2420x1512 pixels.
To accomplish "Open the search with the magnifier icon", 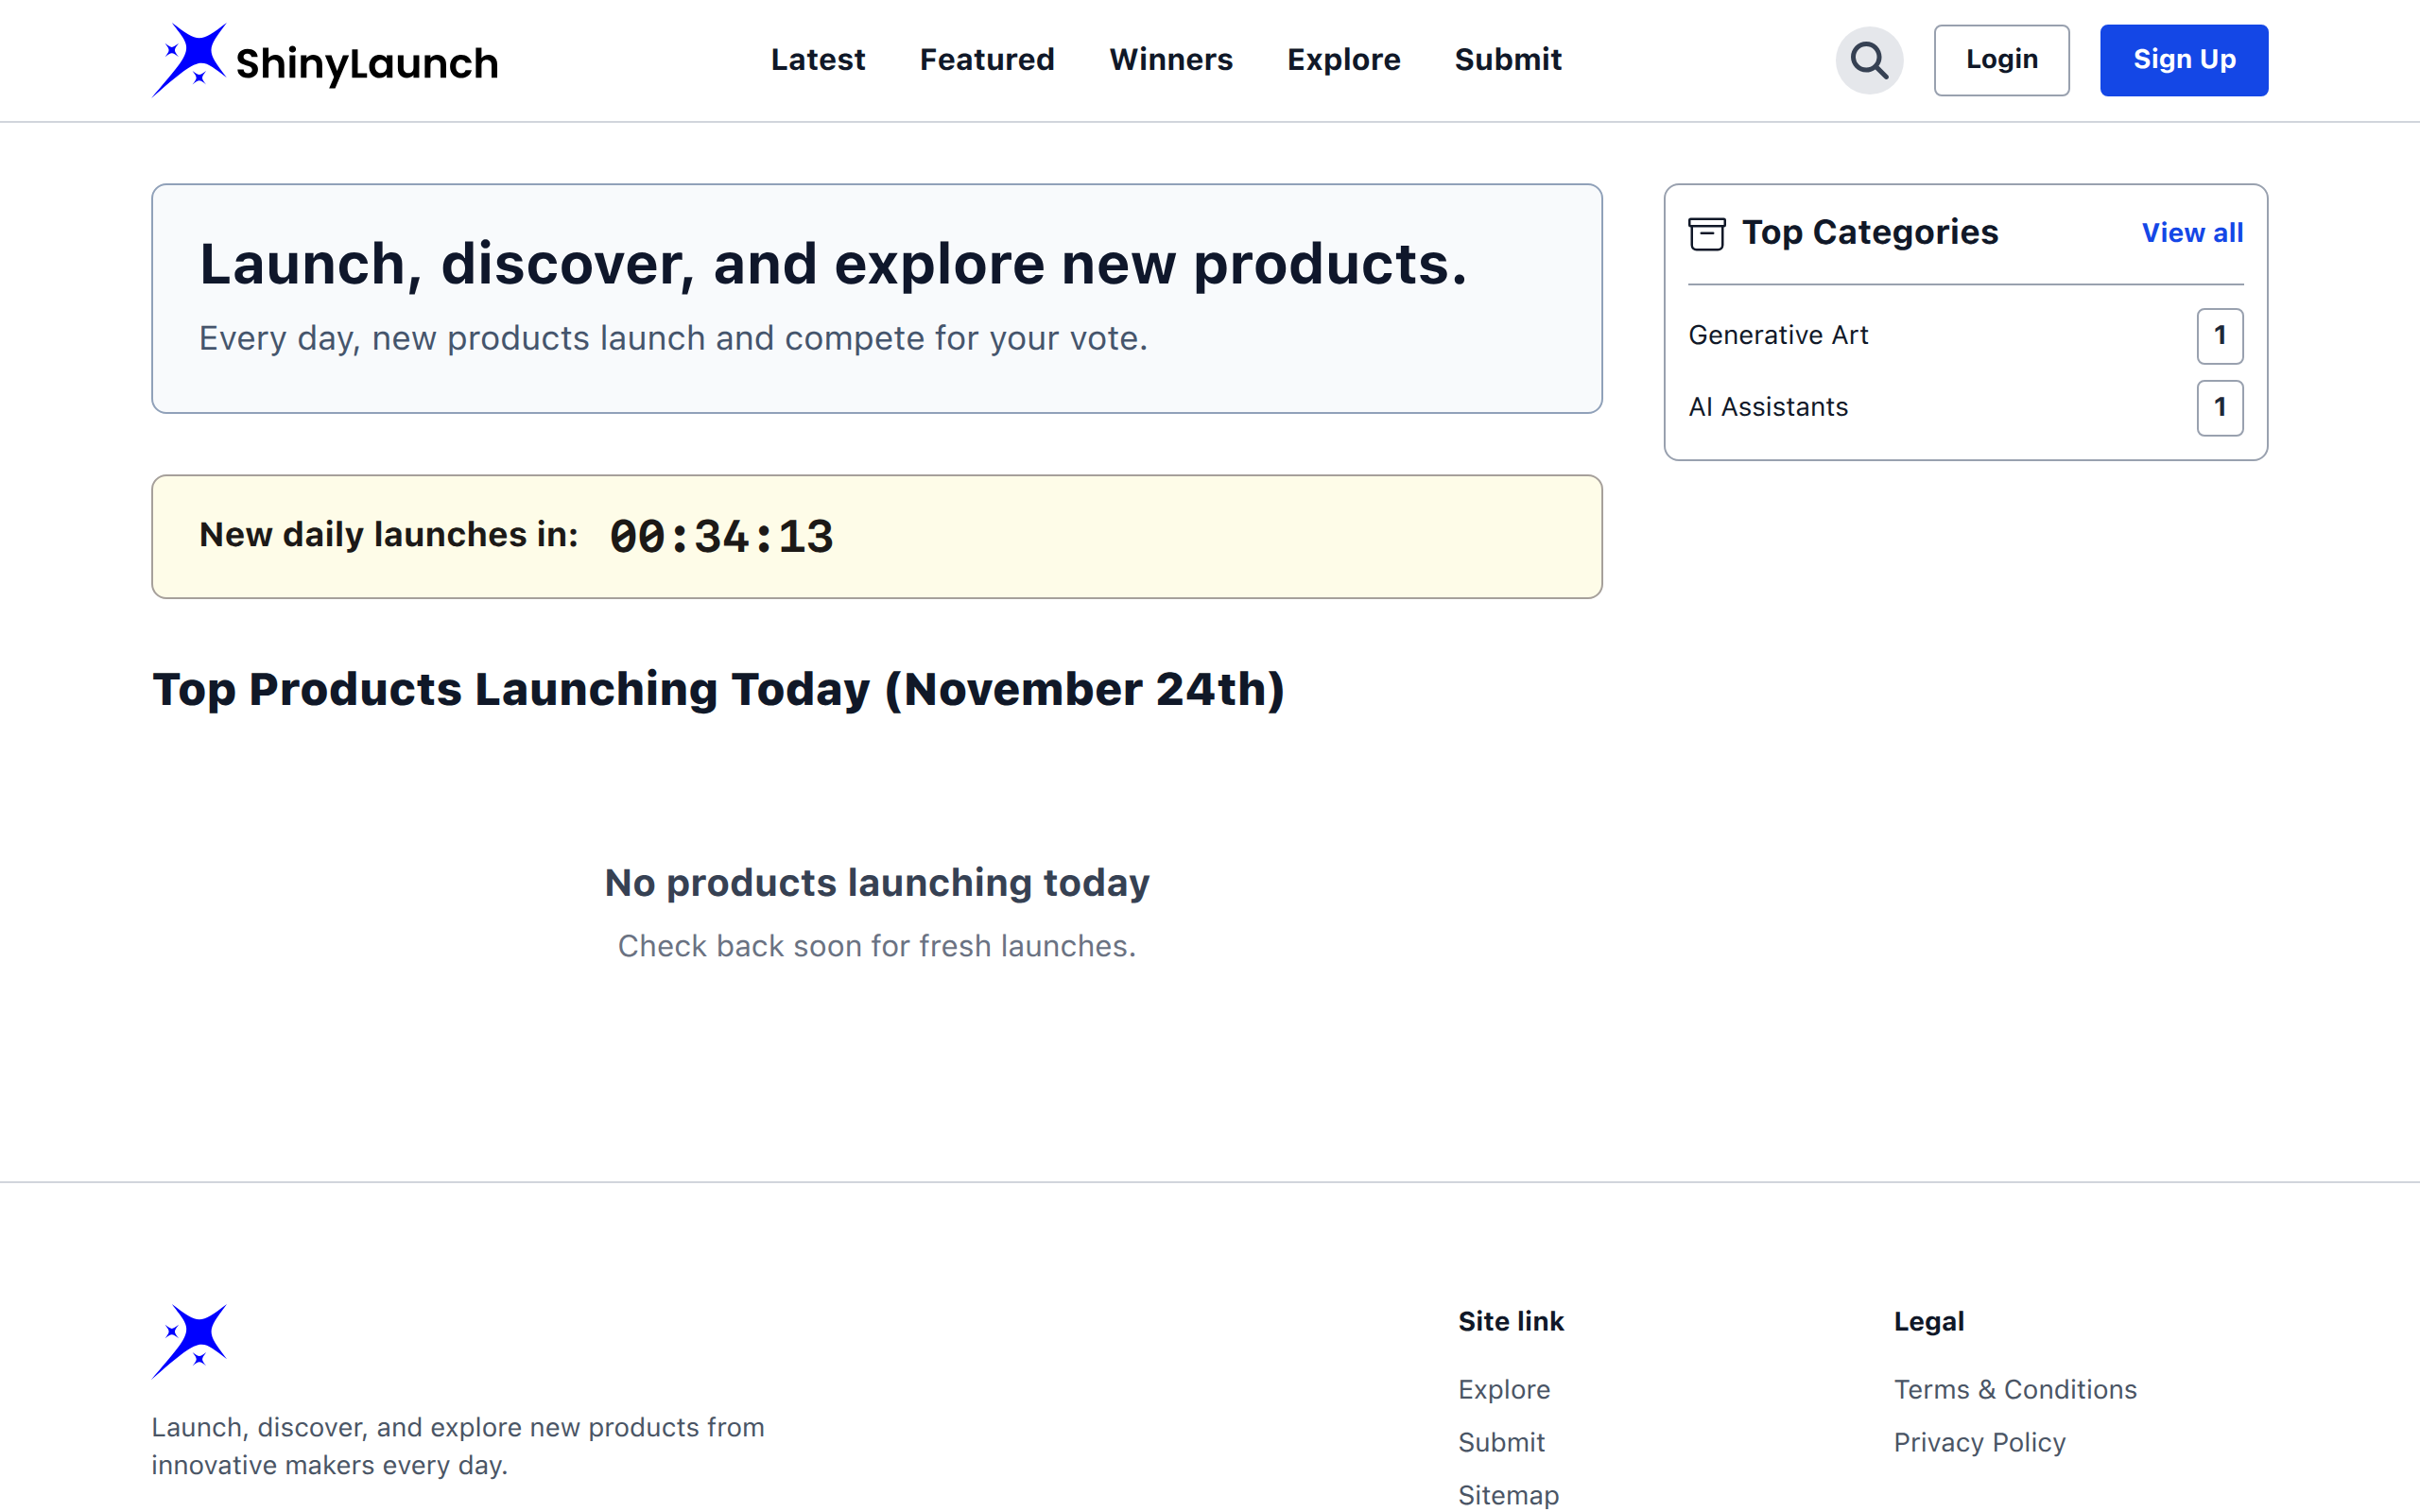I will coord(1868,60).
